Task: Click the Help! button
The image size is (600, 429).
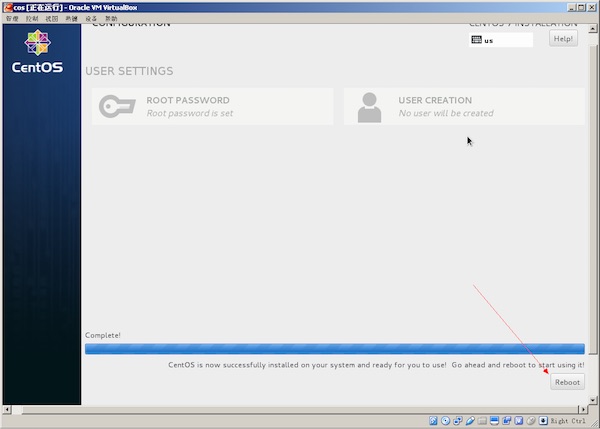Action: coord(563,39)
